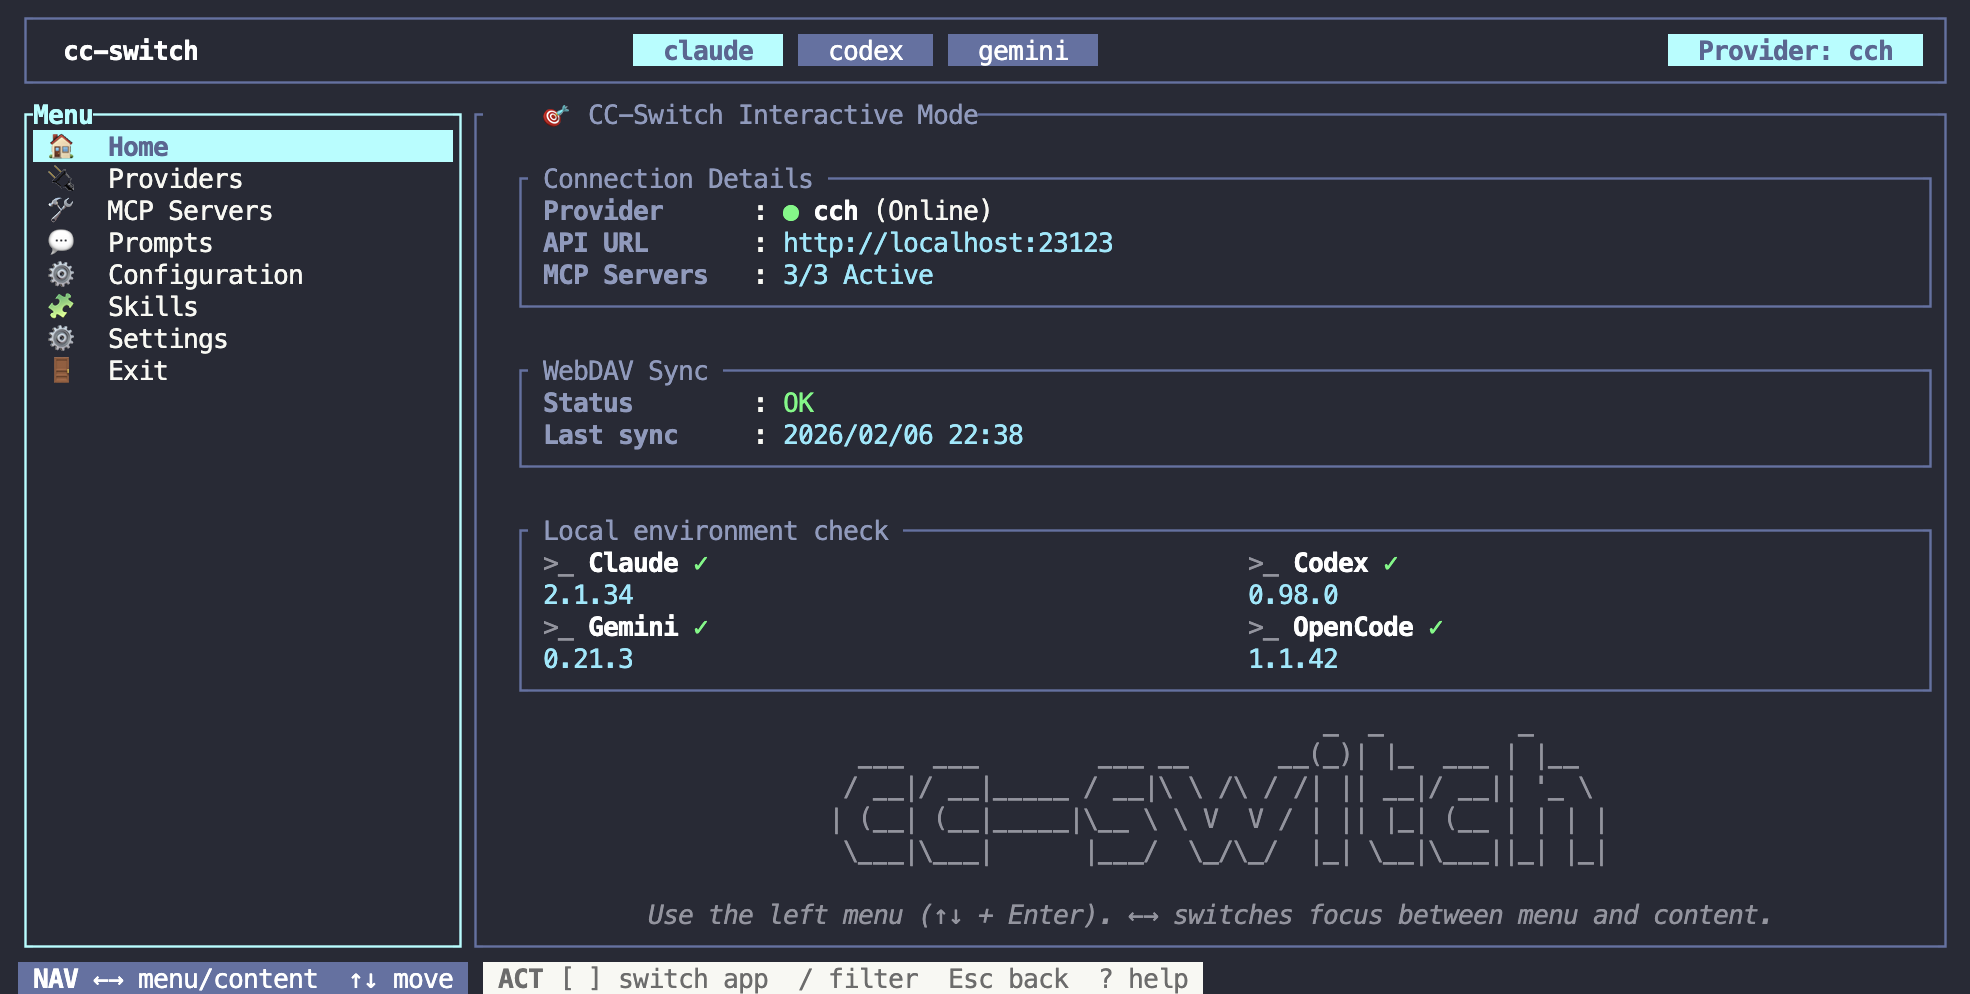Click the Prompts speech bubble icon
The height and width of the screenshot is (994, 1970).
click(x=62, y=242)
